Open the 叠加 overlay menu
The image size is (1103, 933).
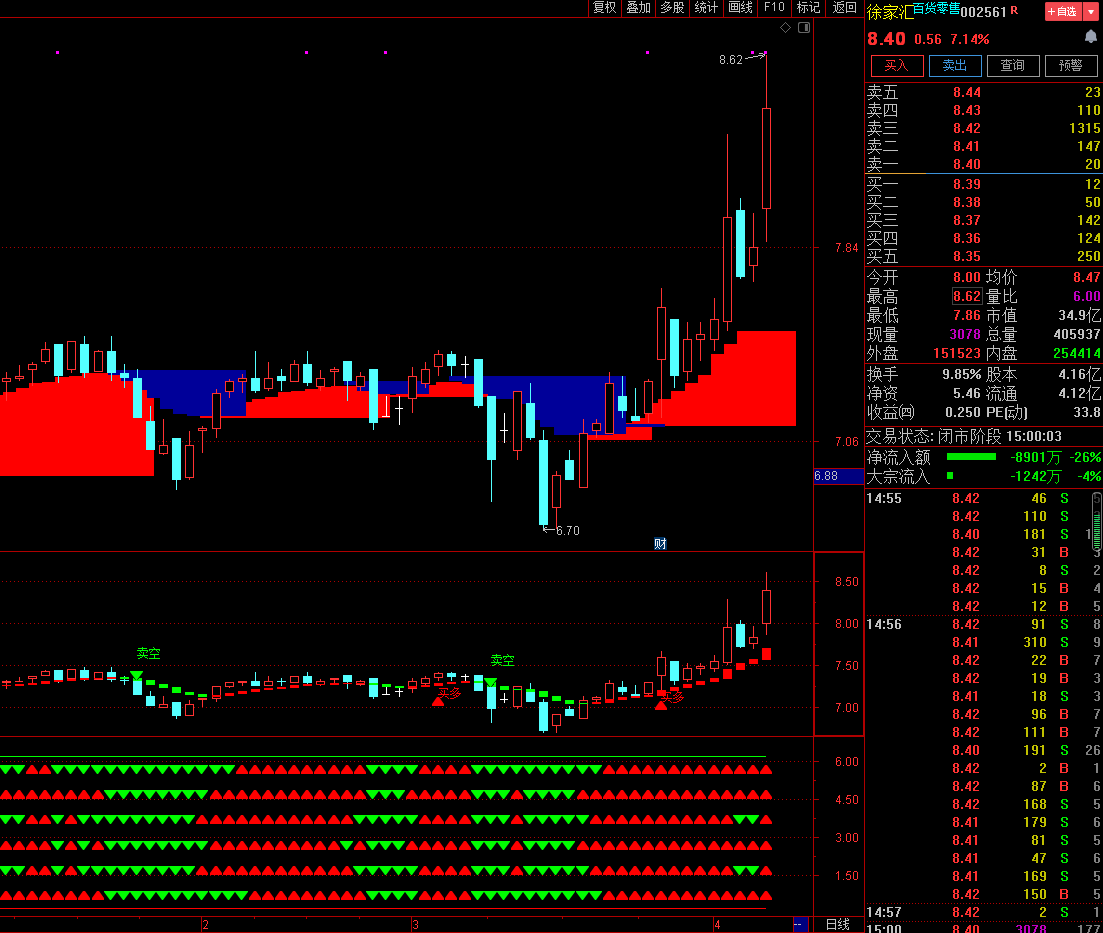[x=638, y=8]
